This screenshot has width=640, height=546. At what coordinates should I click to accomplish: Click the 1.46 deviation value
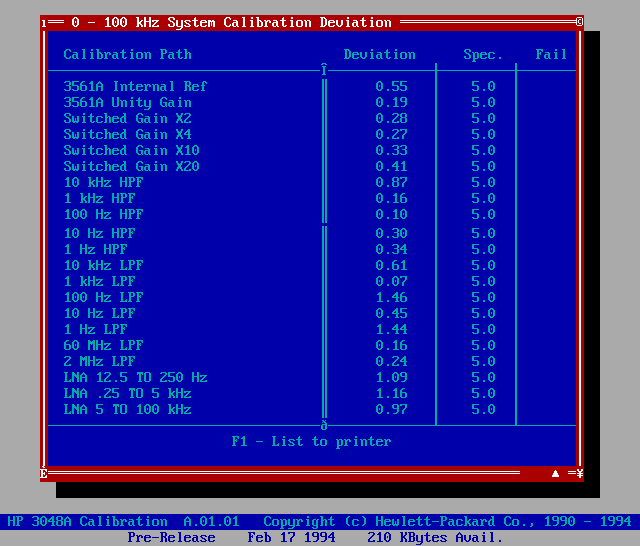[x=391, y=297]
